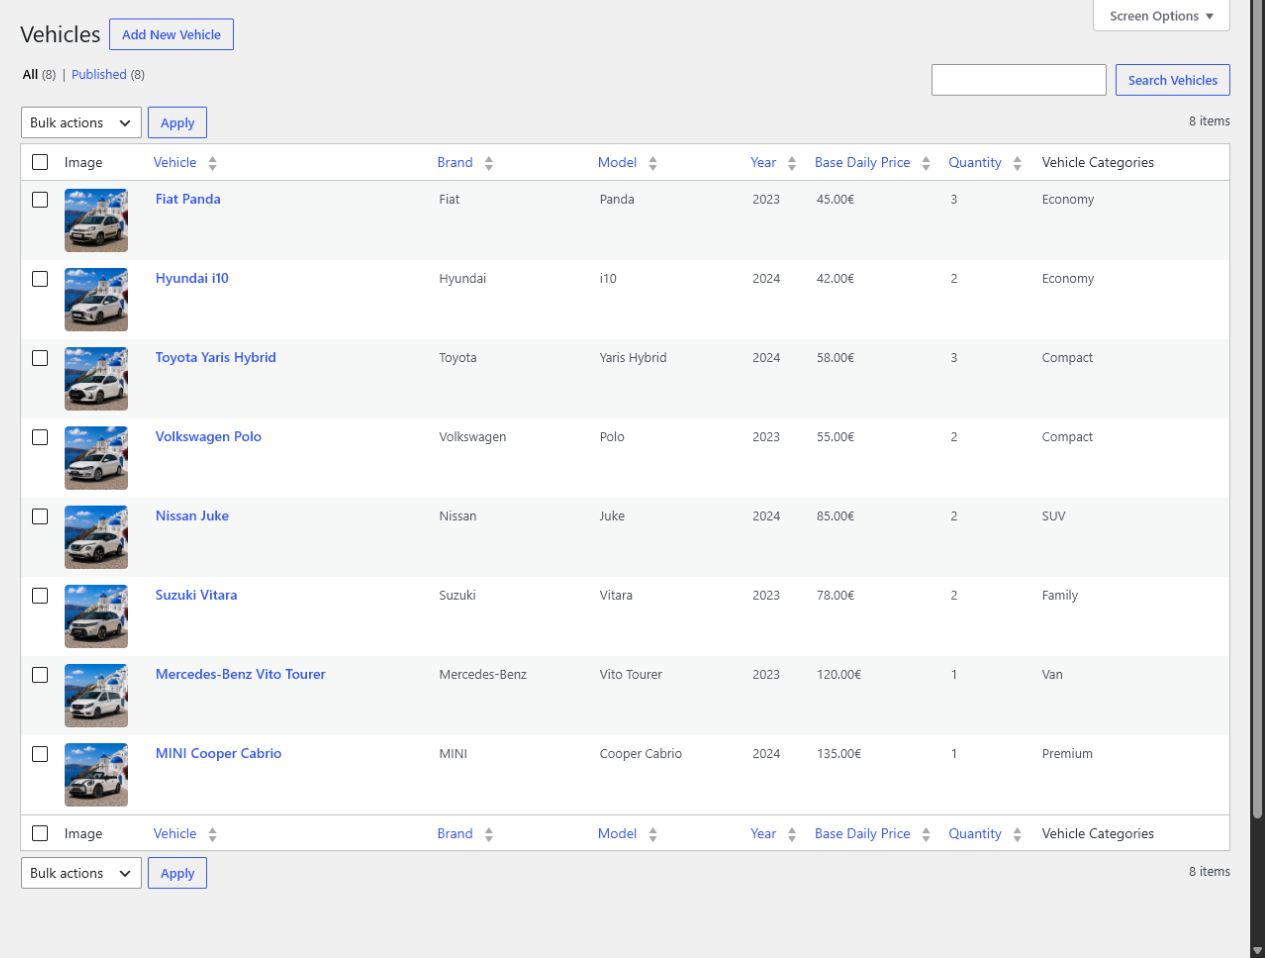
Task: Open the Suzuki Vitara thumbnail image
Action: (x=96, y=616)
